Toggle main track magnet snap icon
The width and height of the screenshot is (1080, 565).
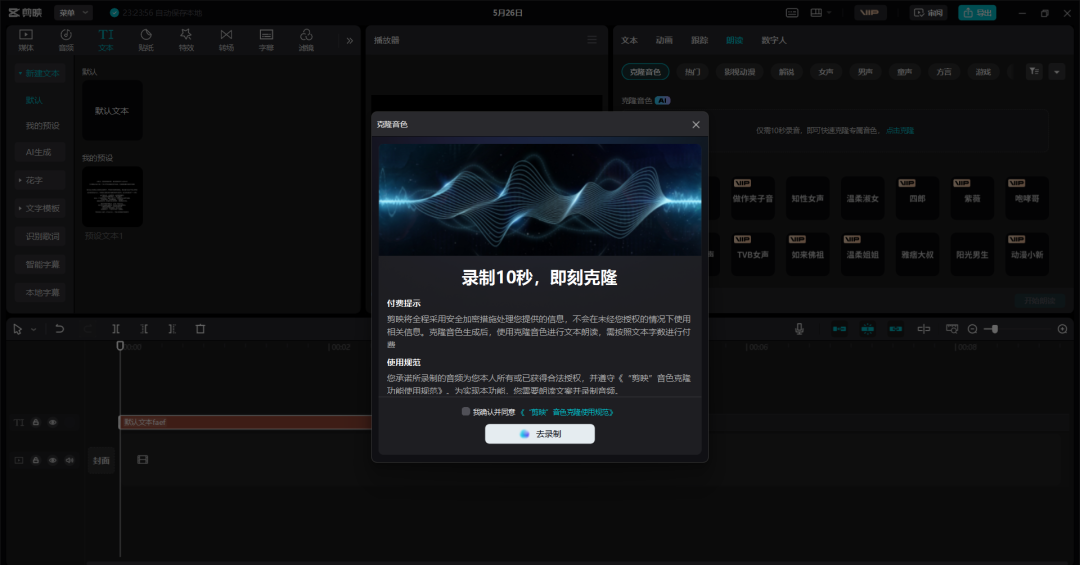coord(840,329)
